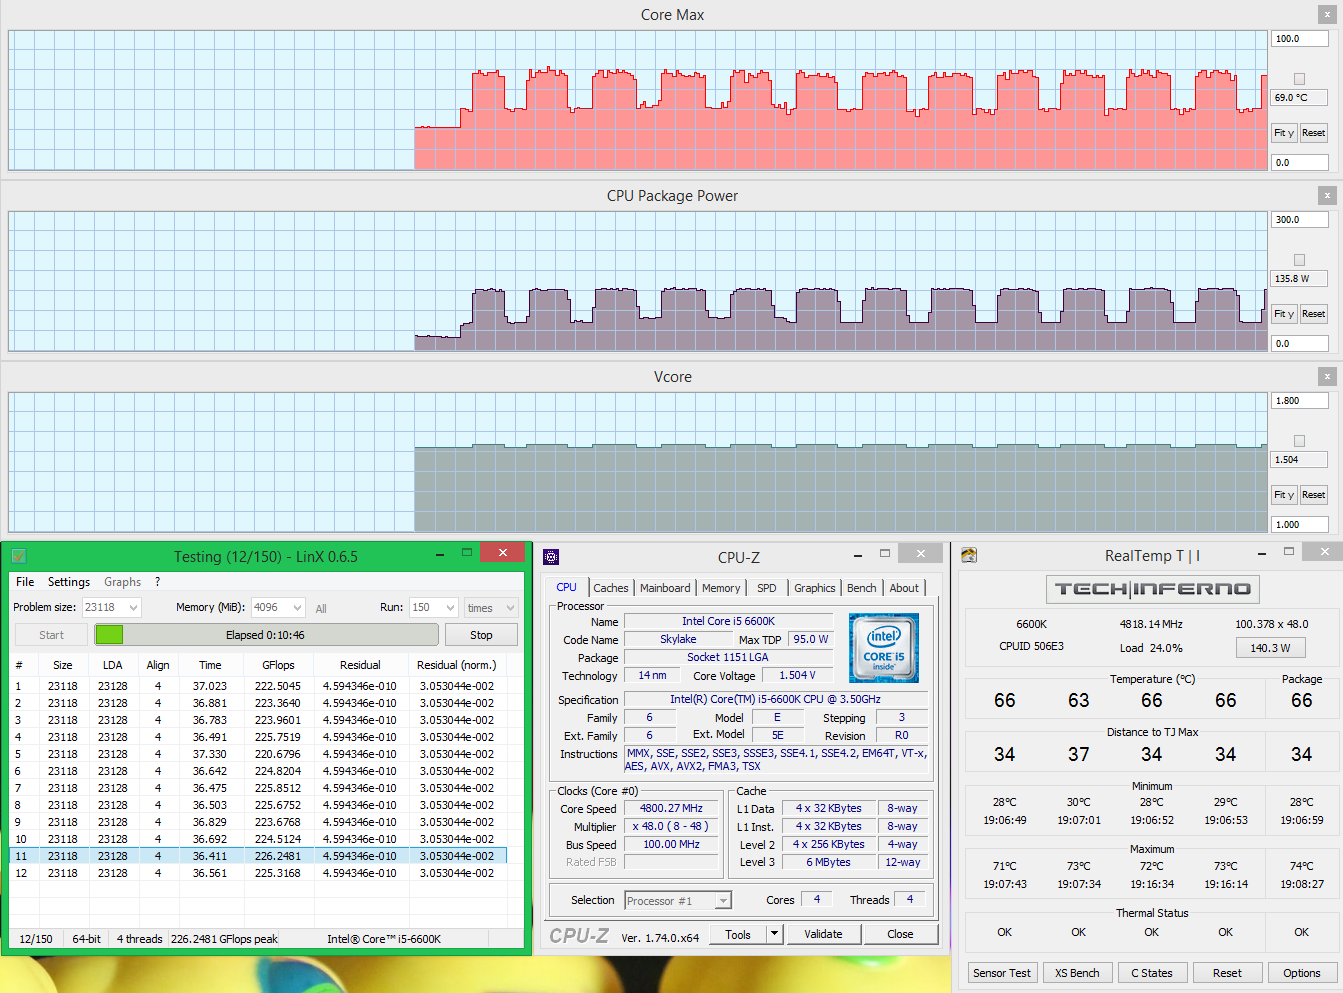Click the RealTemp title bar app icon
Screen dimensions: 1343x993
pyautogui.click(x=968, y=555)
